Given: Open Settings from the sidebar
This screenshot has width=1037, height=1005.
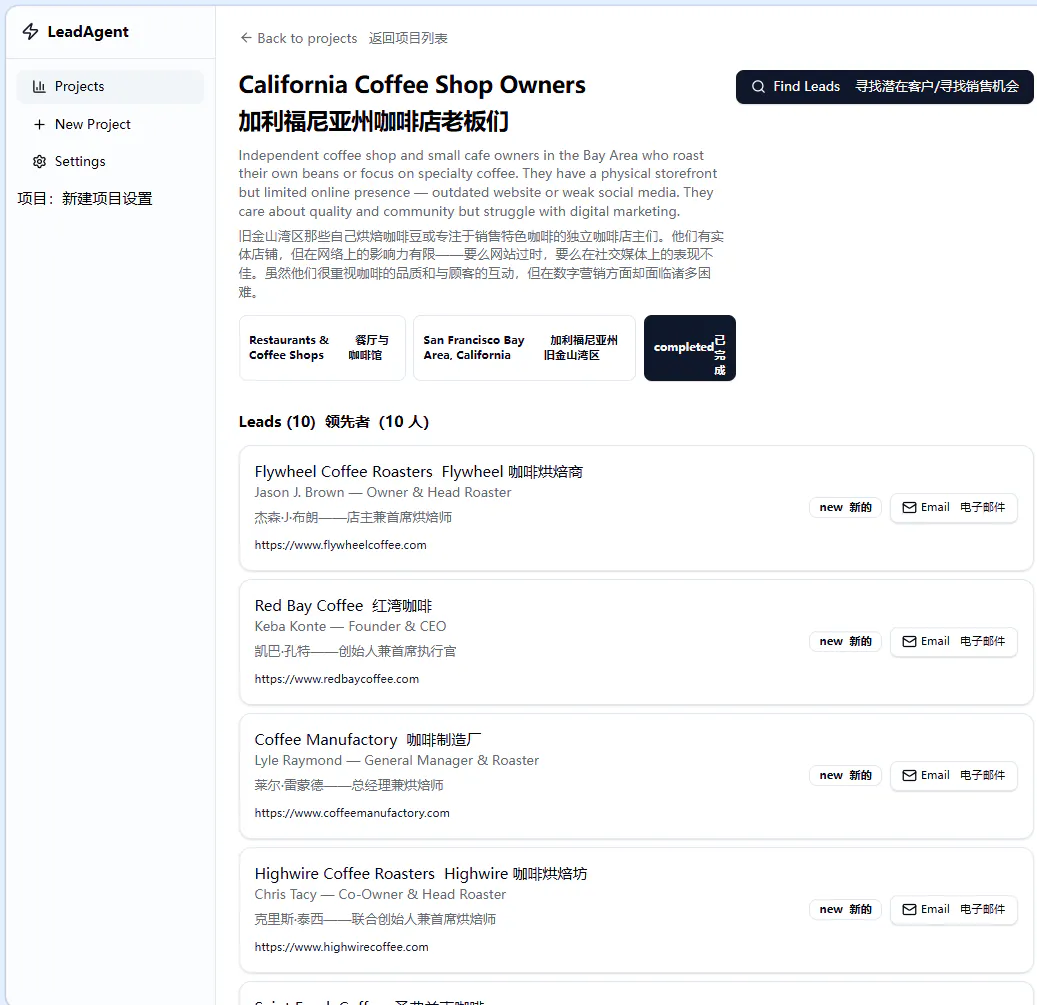Looking at the screenshot, I should [110, 161].
